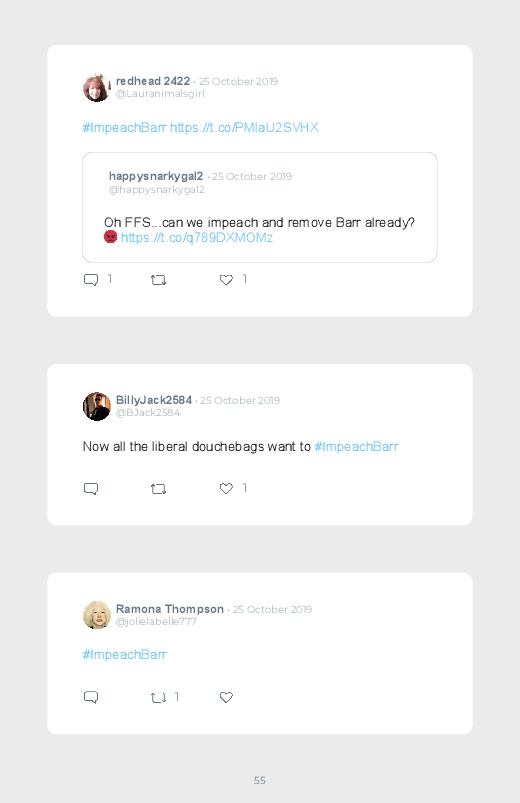Like BillyJack2584's tweet with heart icon
This screenshot has height=803, width=520.
[x=226, y=489]
